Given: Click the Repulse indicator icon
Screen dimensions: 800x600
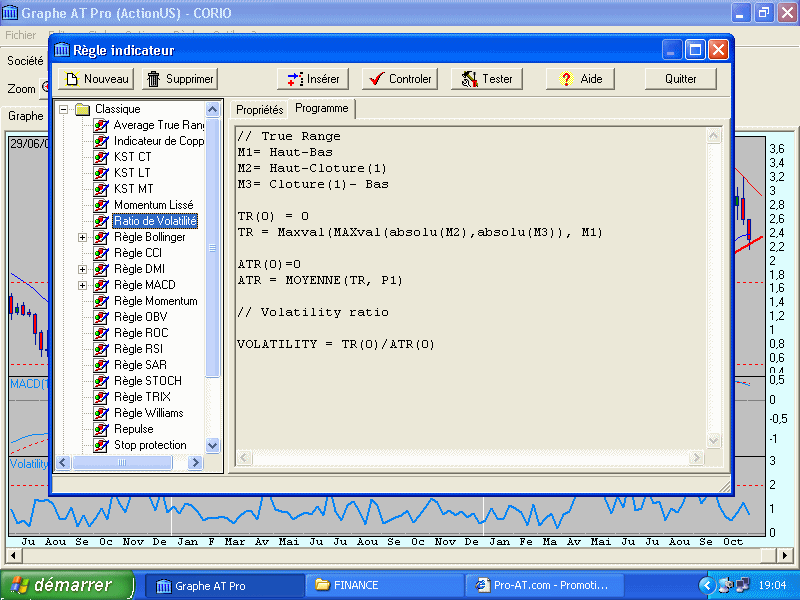Looking at the screenshot, I should (101, 429).
